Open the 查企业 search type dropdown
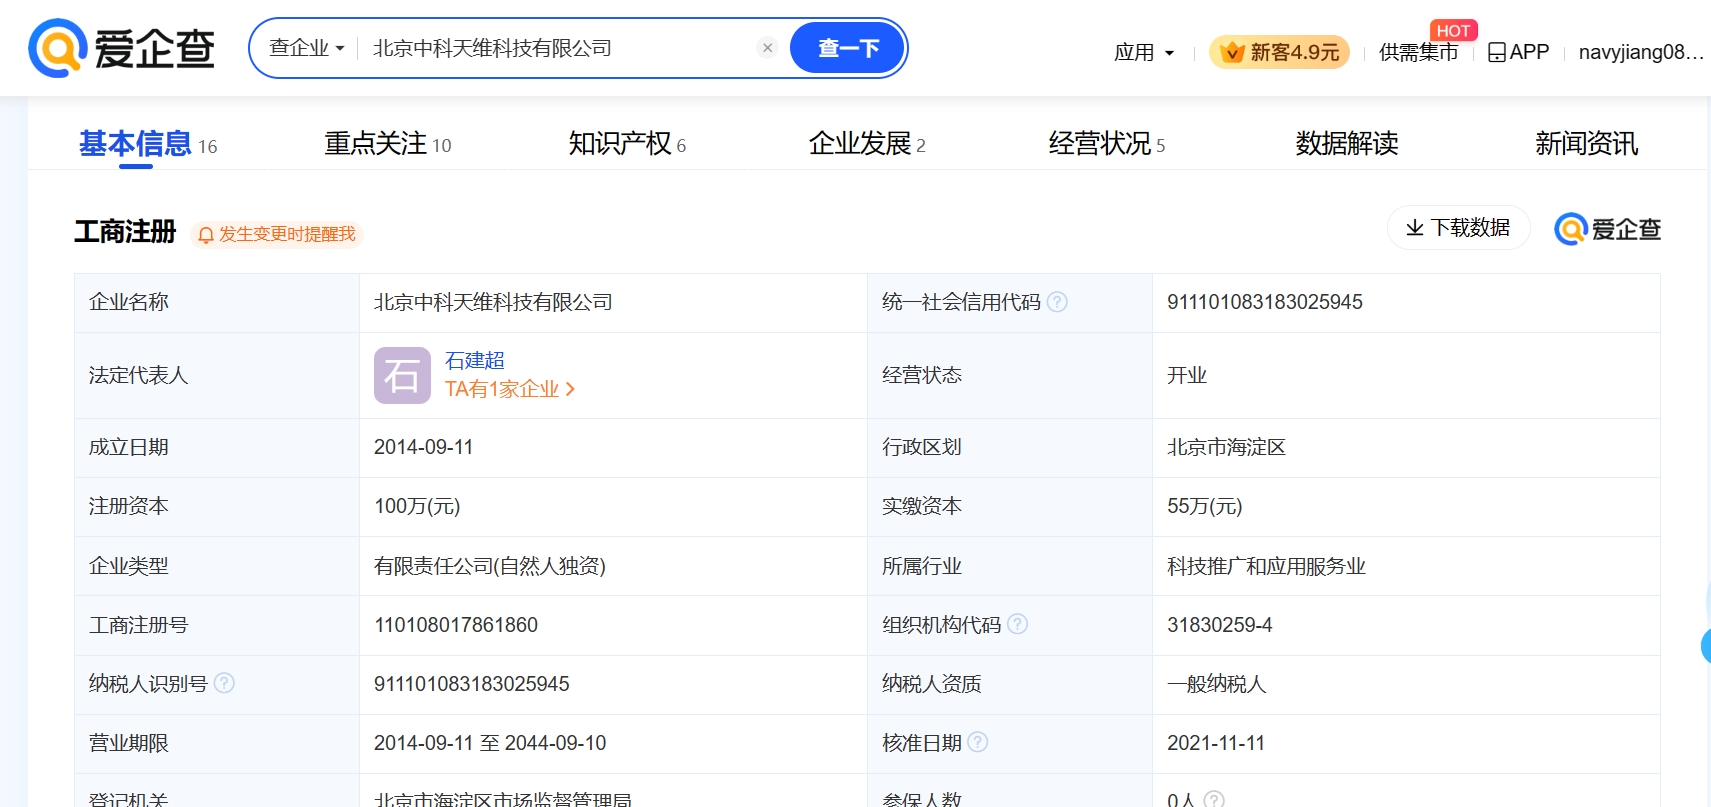This screenshot has width=1711, height=807. pos(306,48)
